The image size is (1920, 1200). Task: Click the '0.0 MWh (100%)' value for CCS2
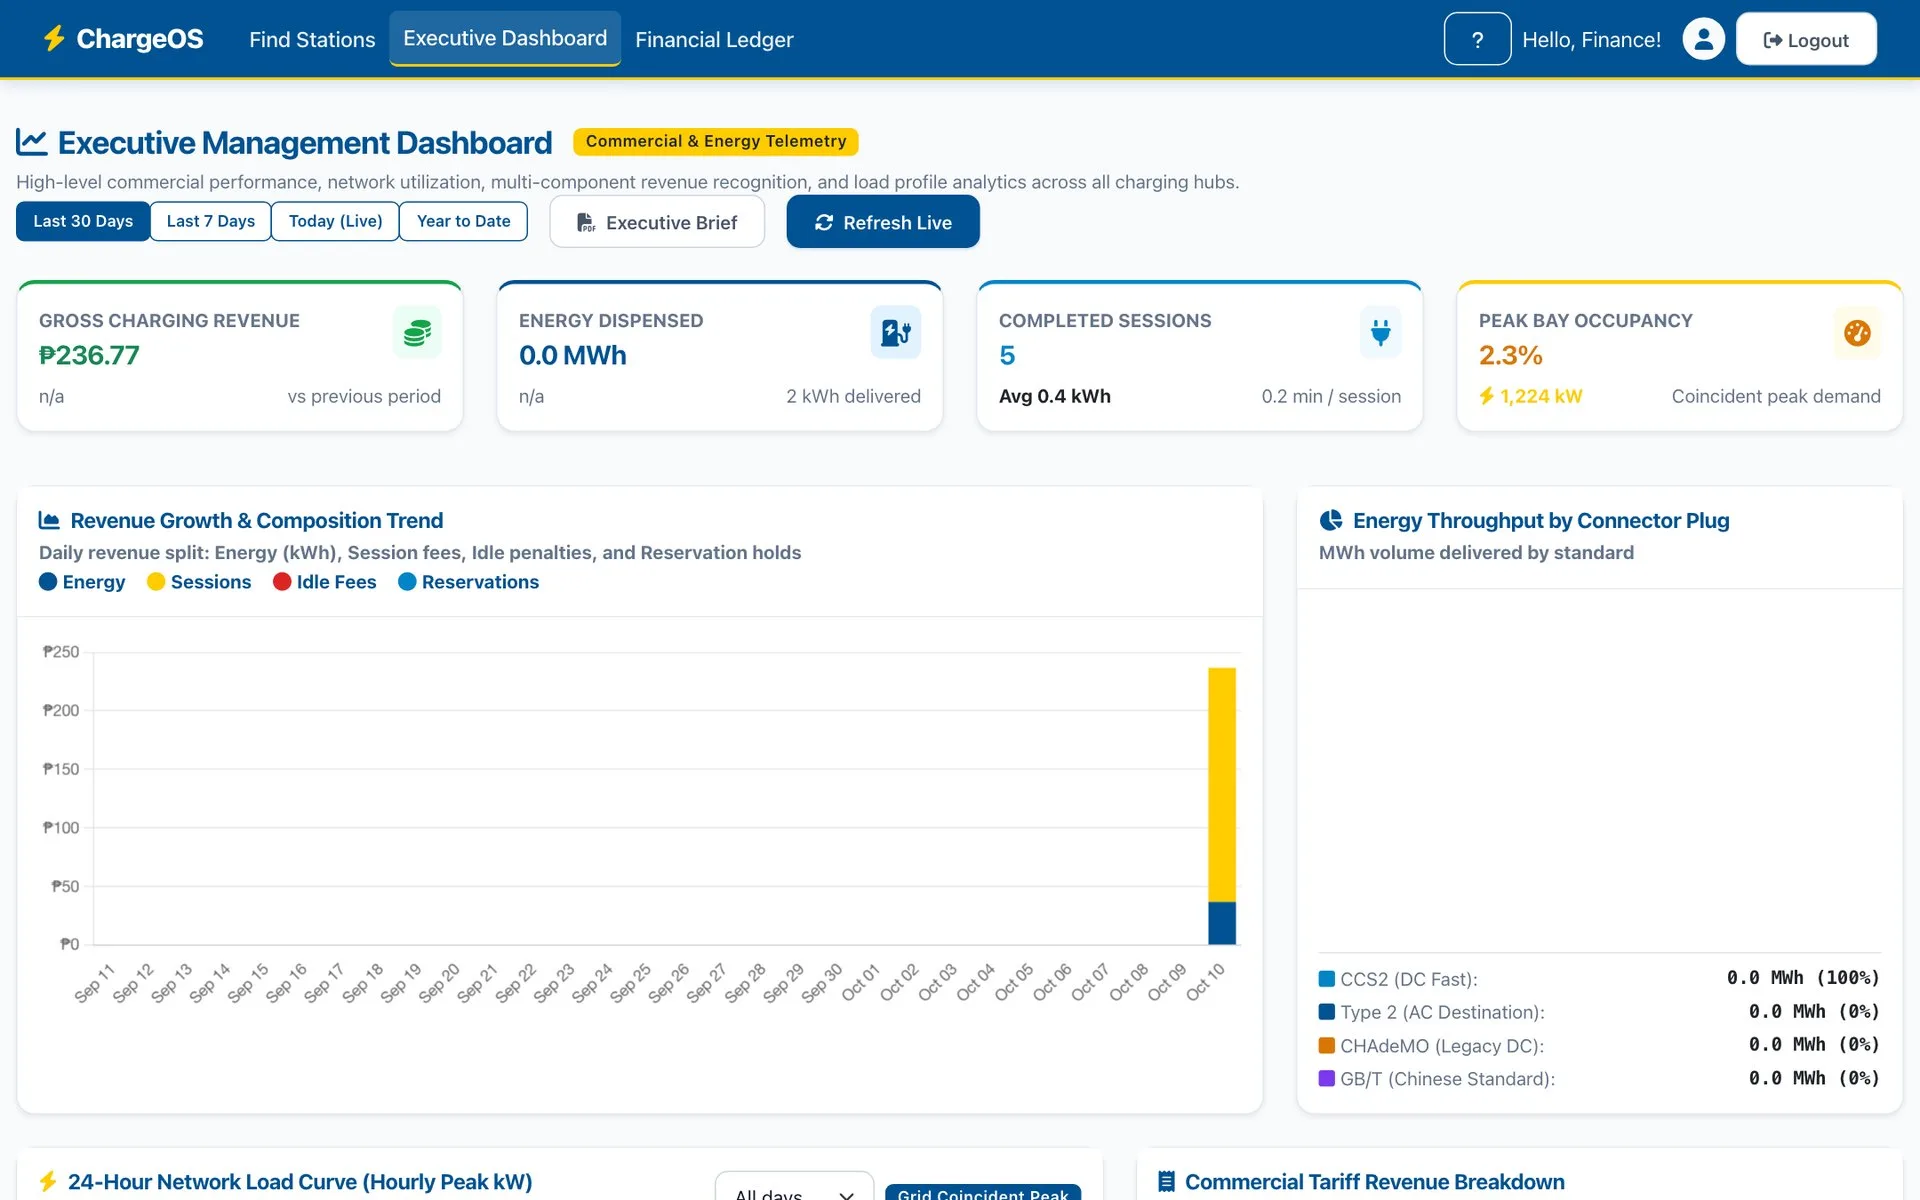[1803, 977]
